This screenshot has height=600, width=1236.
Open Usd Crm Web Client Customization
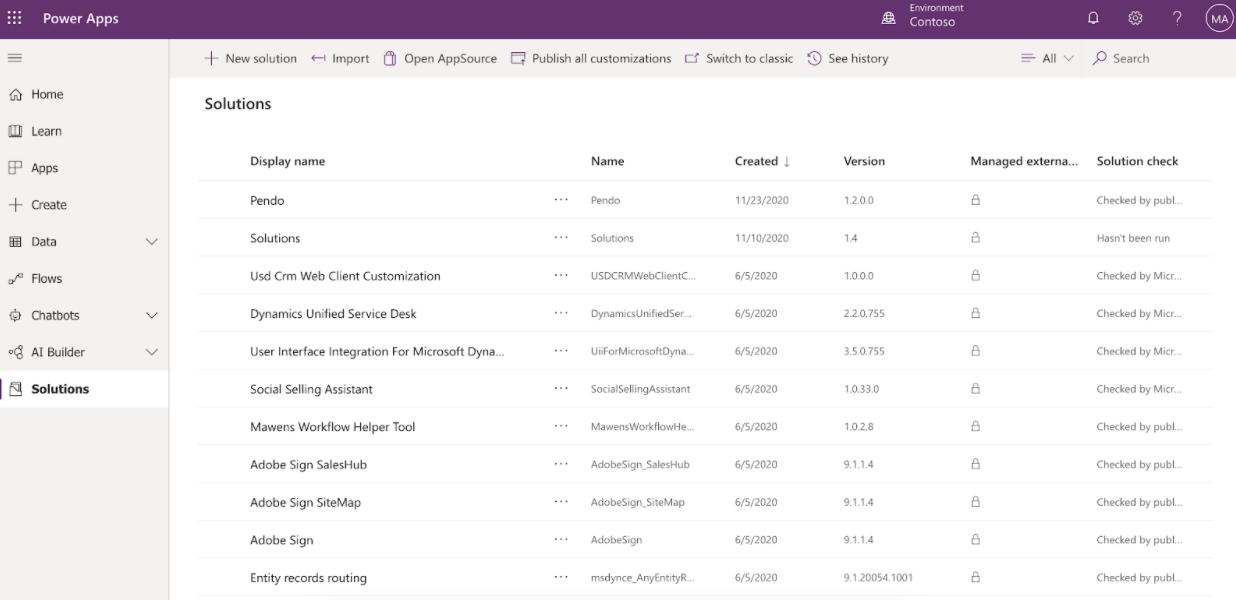[345, 276]
